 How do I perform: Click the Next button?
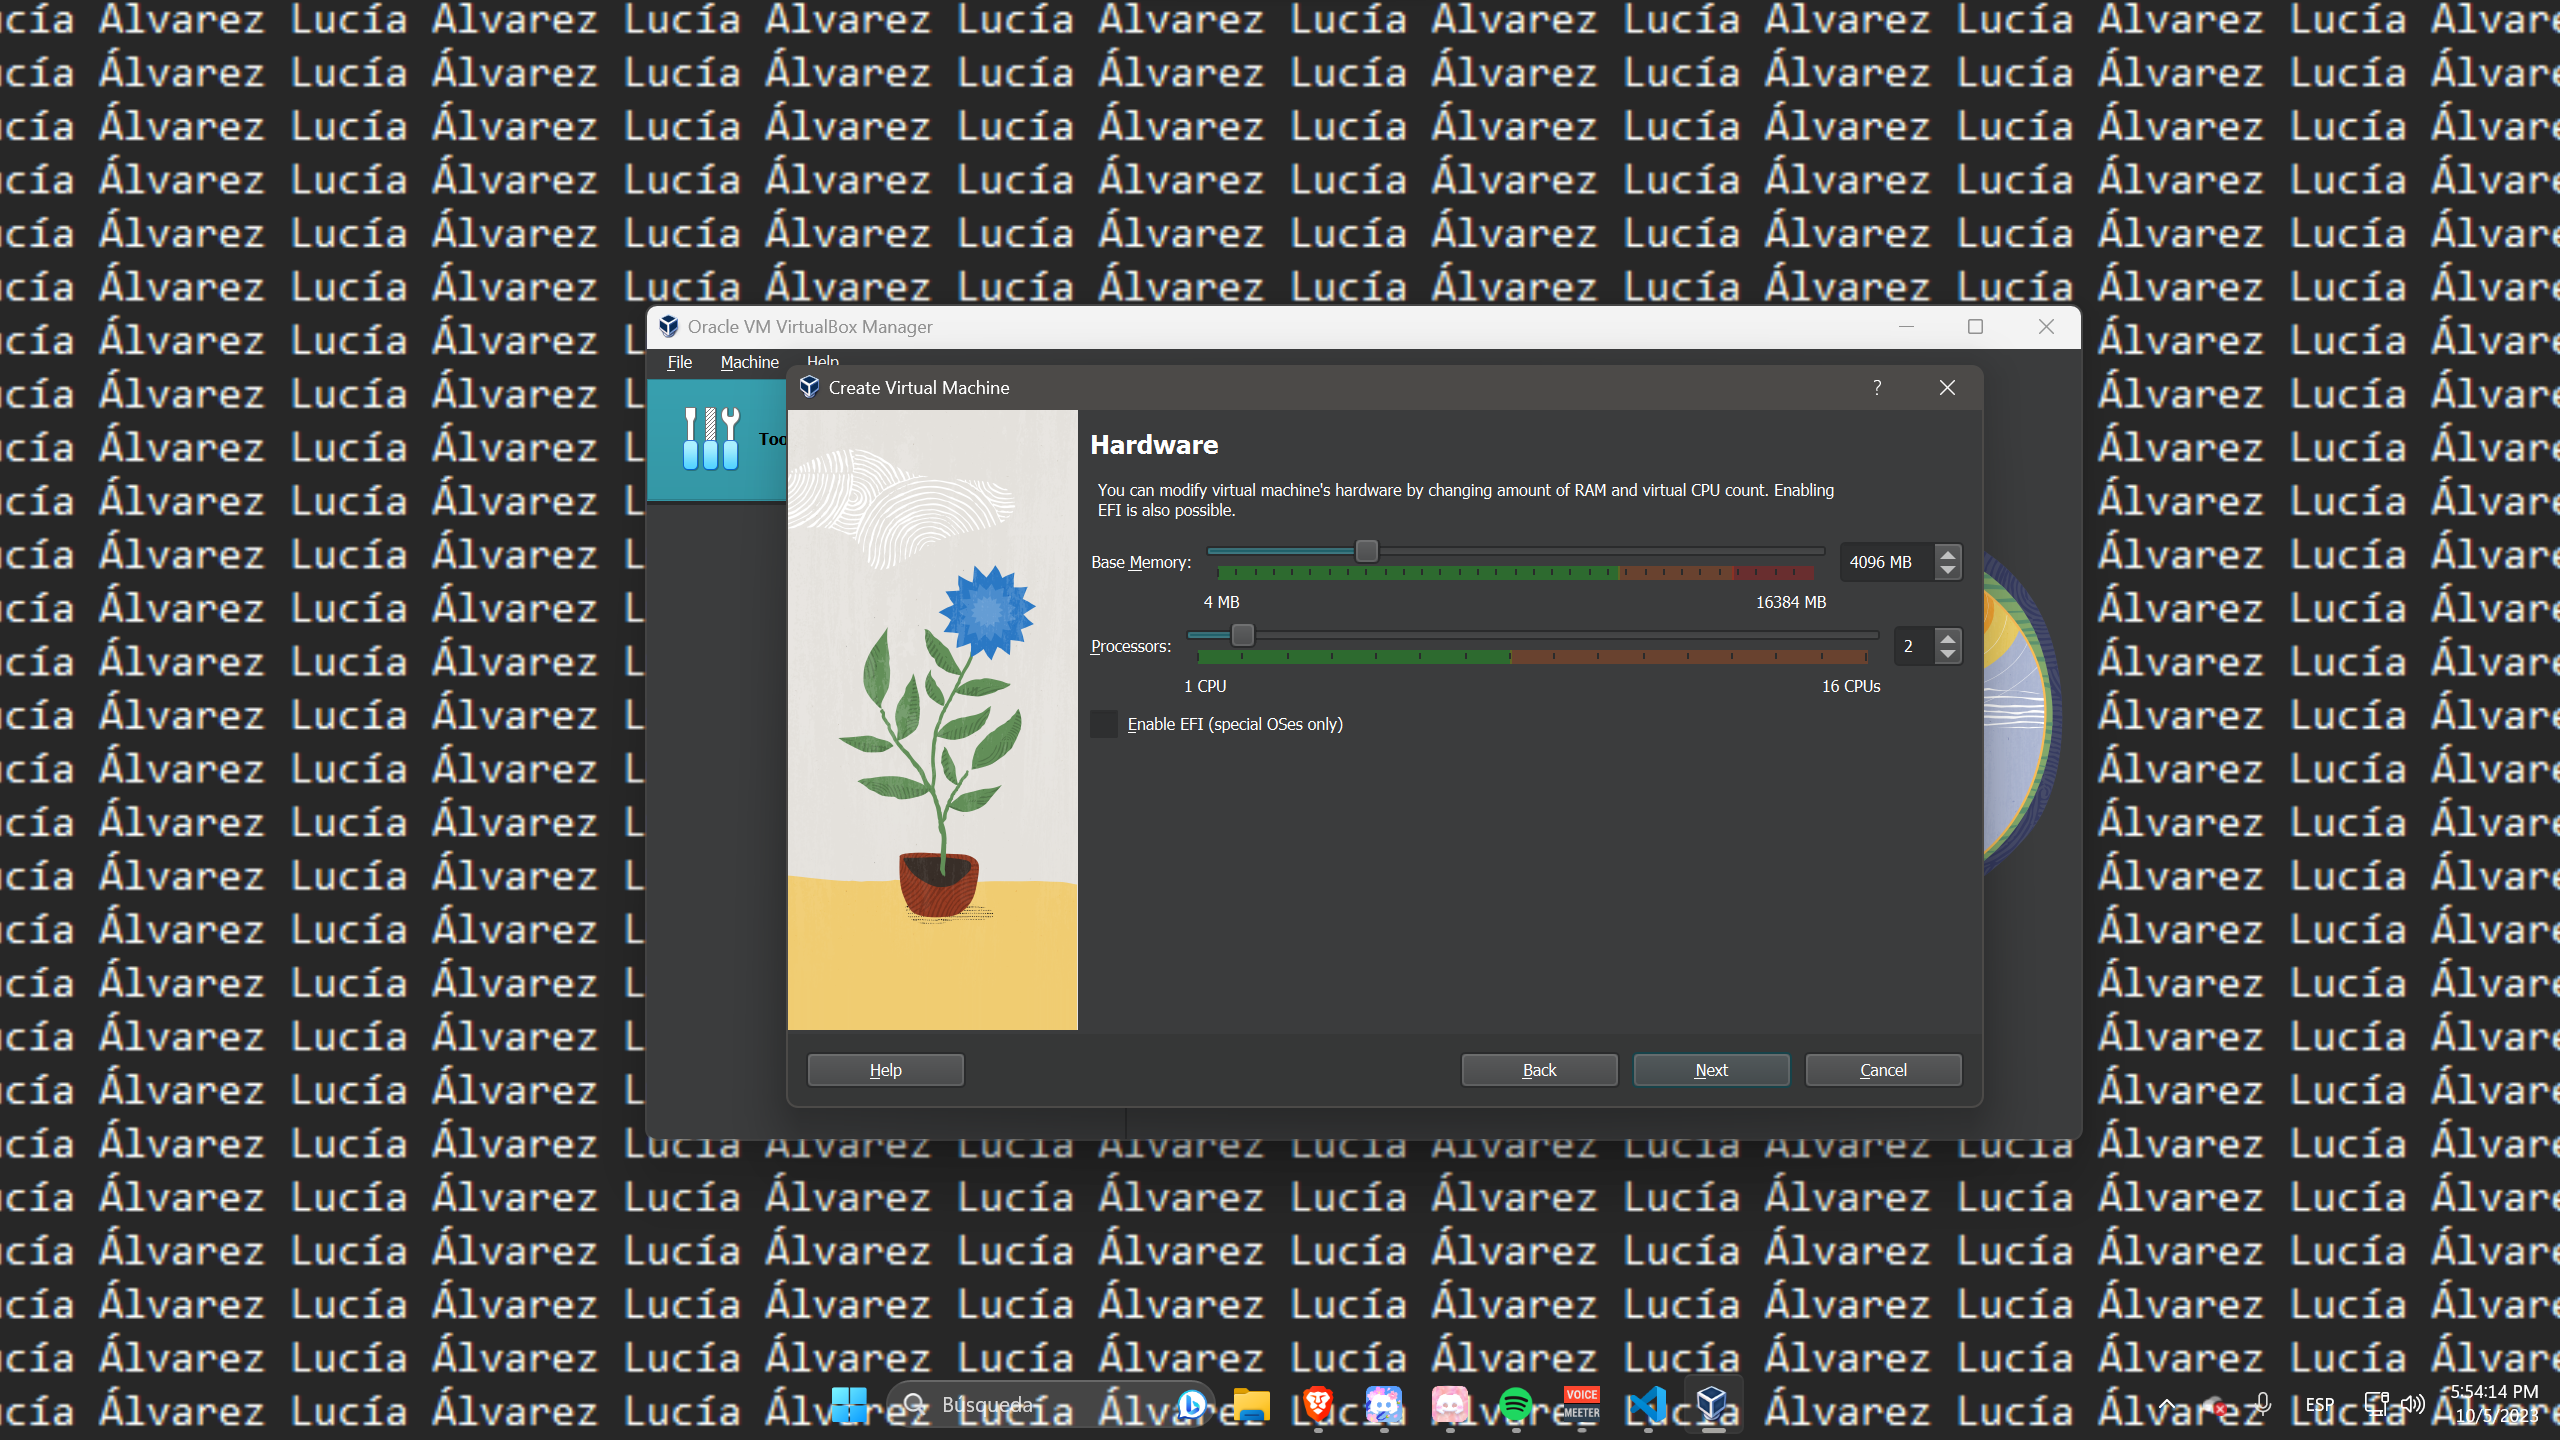(1711, 1070)
